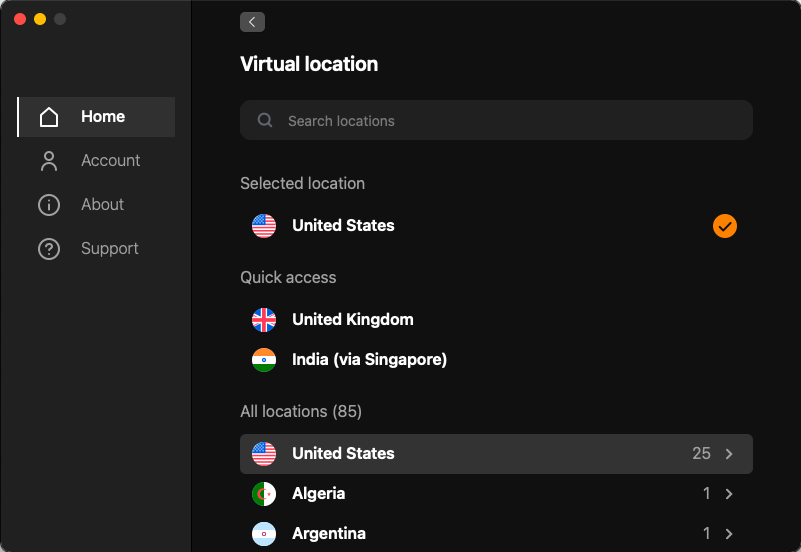This screenshot has width=801, height=552.
Task: Open the Account section label
Action: click(x=110, y=160)
